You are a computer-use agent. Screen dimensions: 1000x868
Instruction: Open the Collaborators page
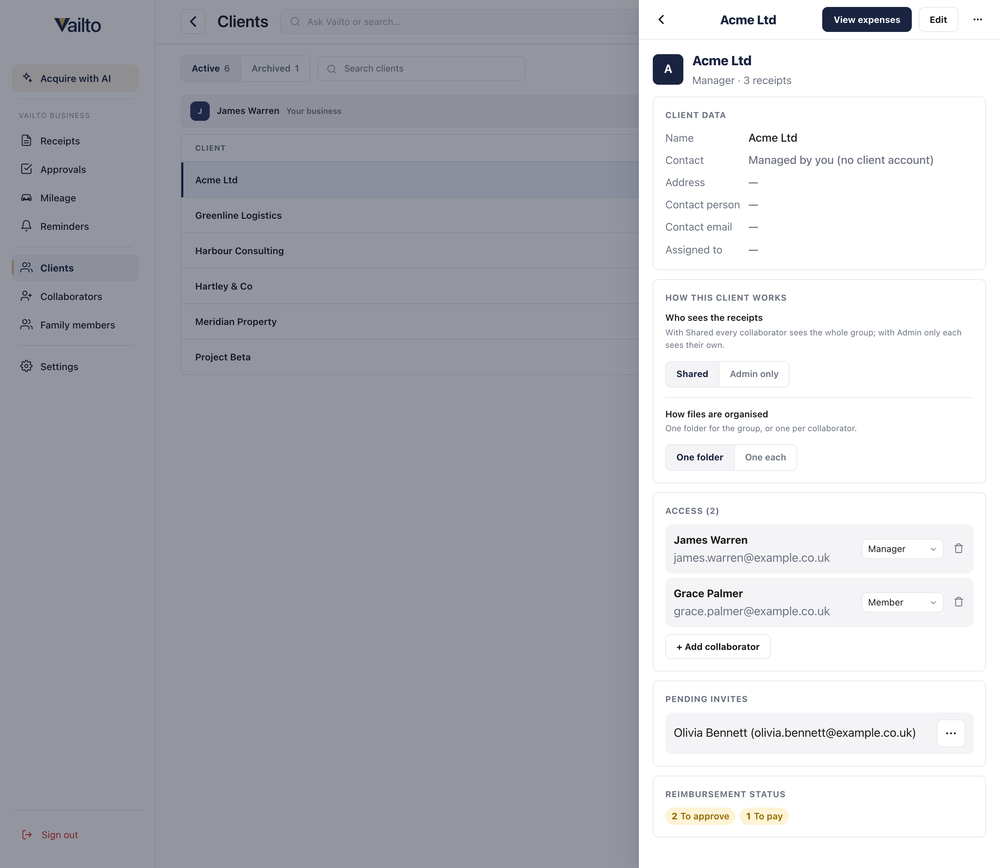point(75,297)
